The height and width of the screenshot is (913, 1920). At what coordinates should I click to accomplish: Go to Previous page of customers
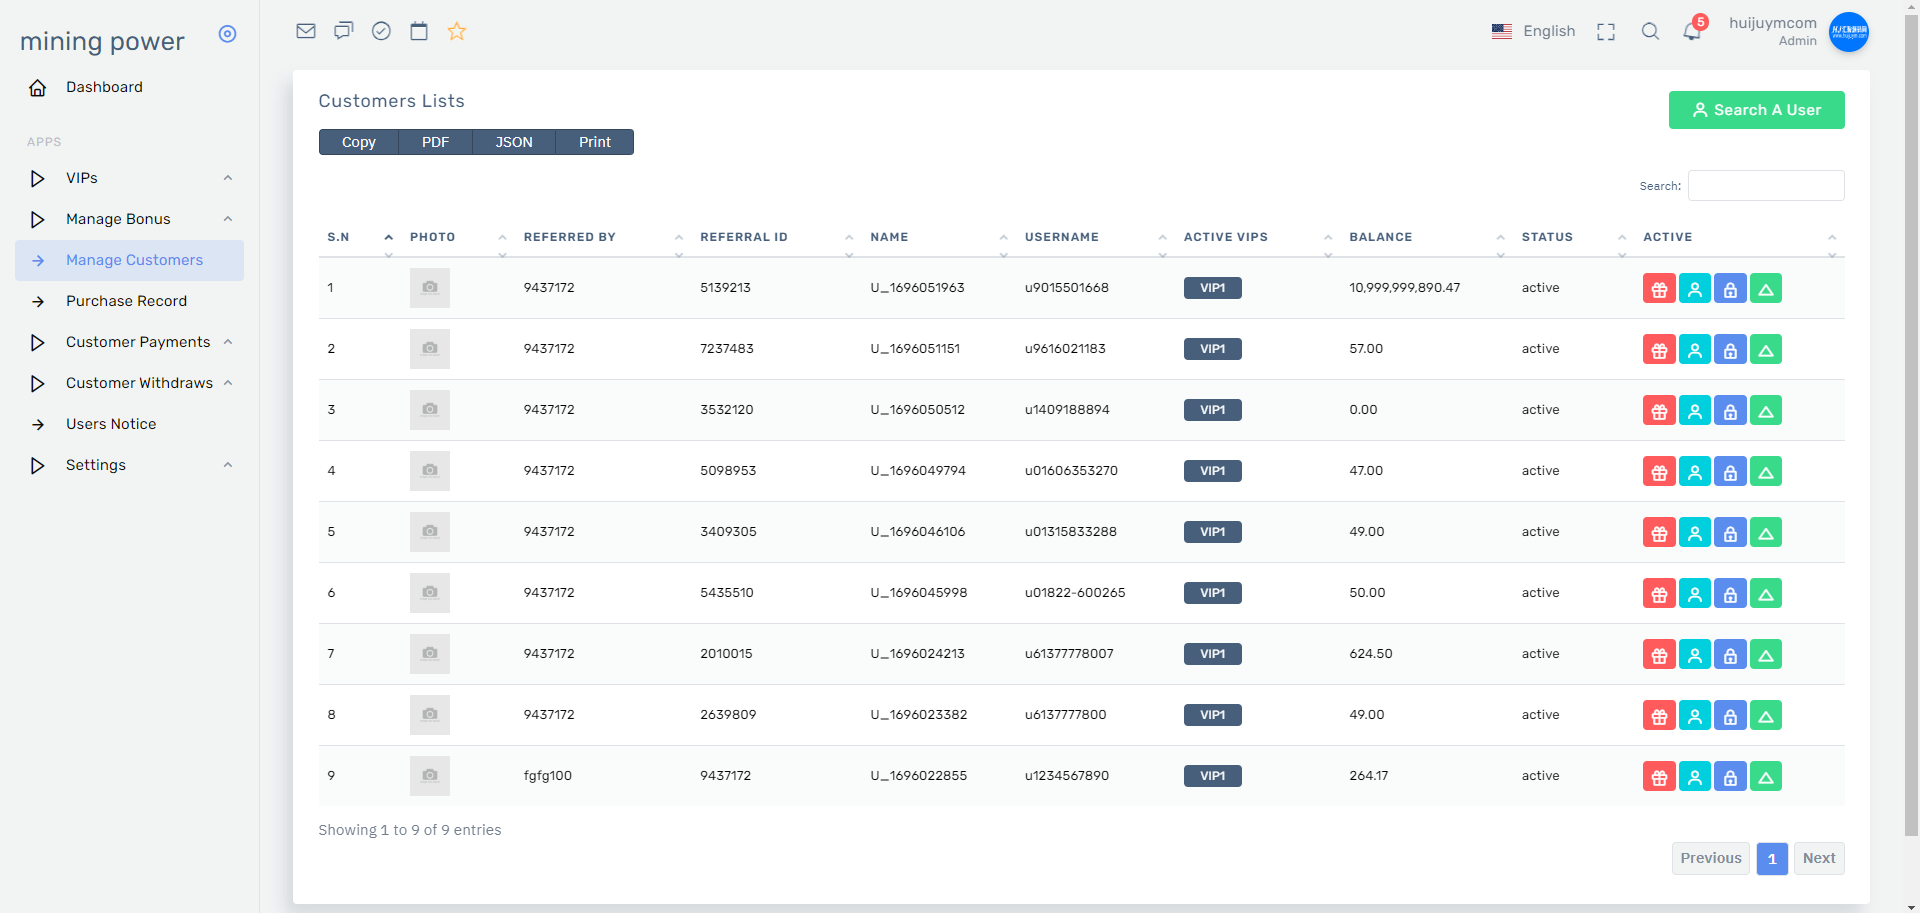point(1710,858)
